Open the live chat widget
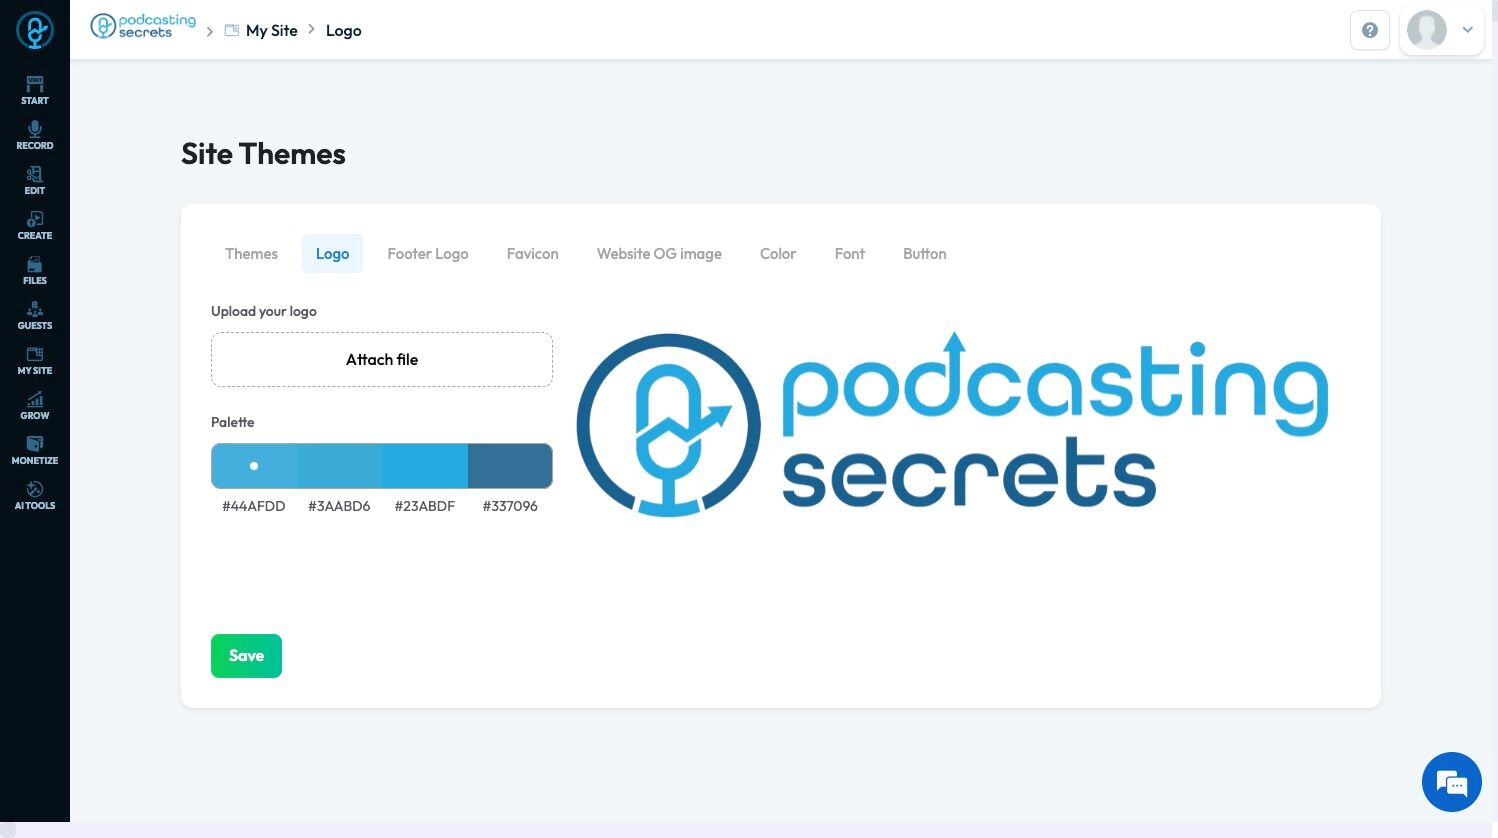 (x=1452, y=782)
